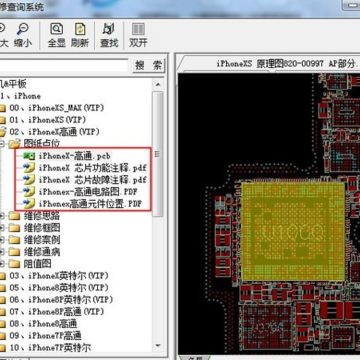Click the open folder icon beside 图纸点位
The width and height of the screenshot is (360, 360).
tap(14, 144)
